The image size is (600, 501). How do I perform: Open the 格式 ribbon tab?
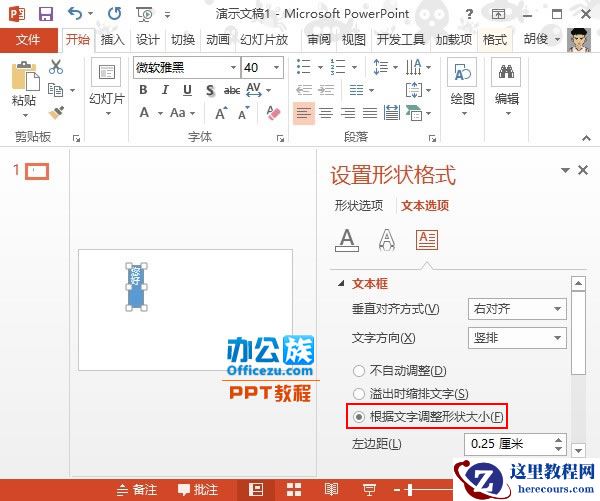point(494,39)
